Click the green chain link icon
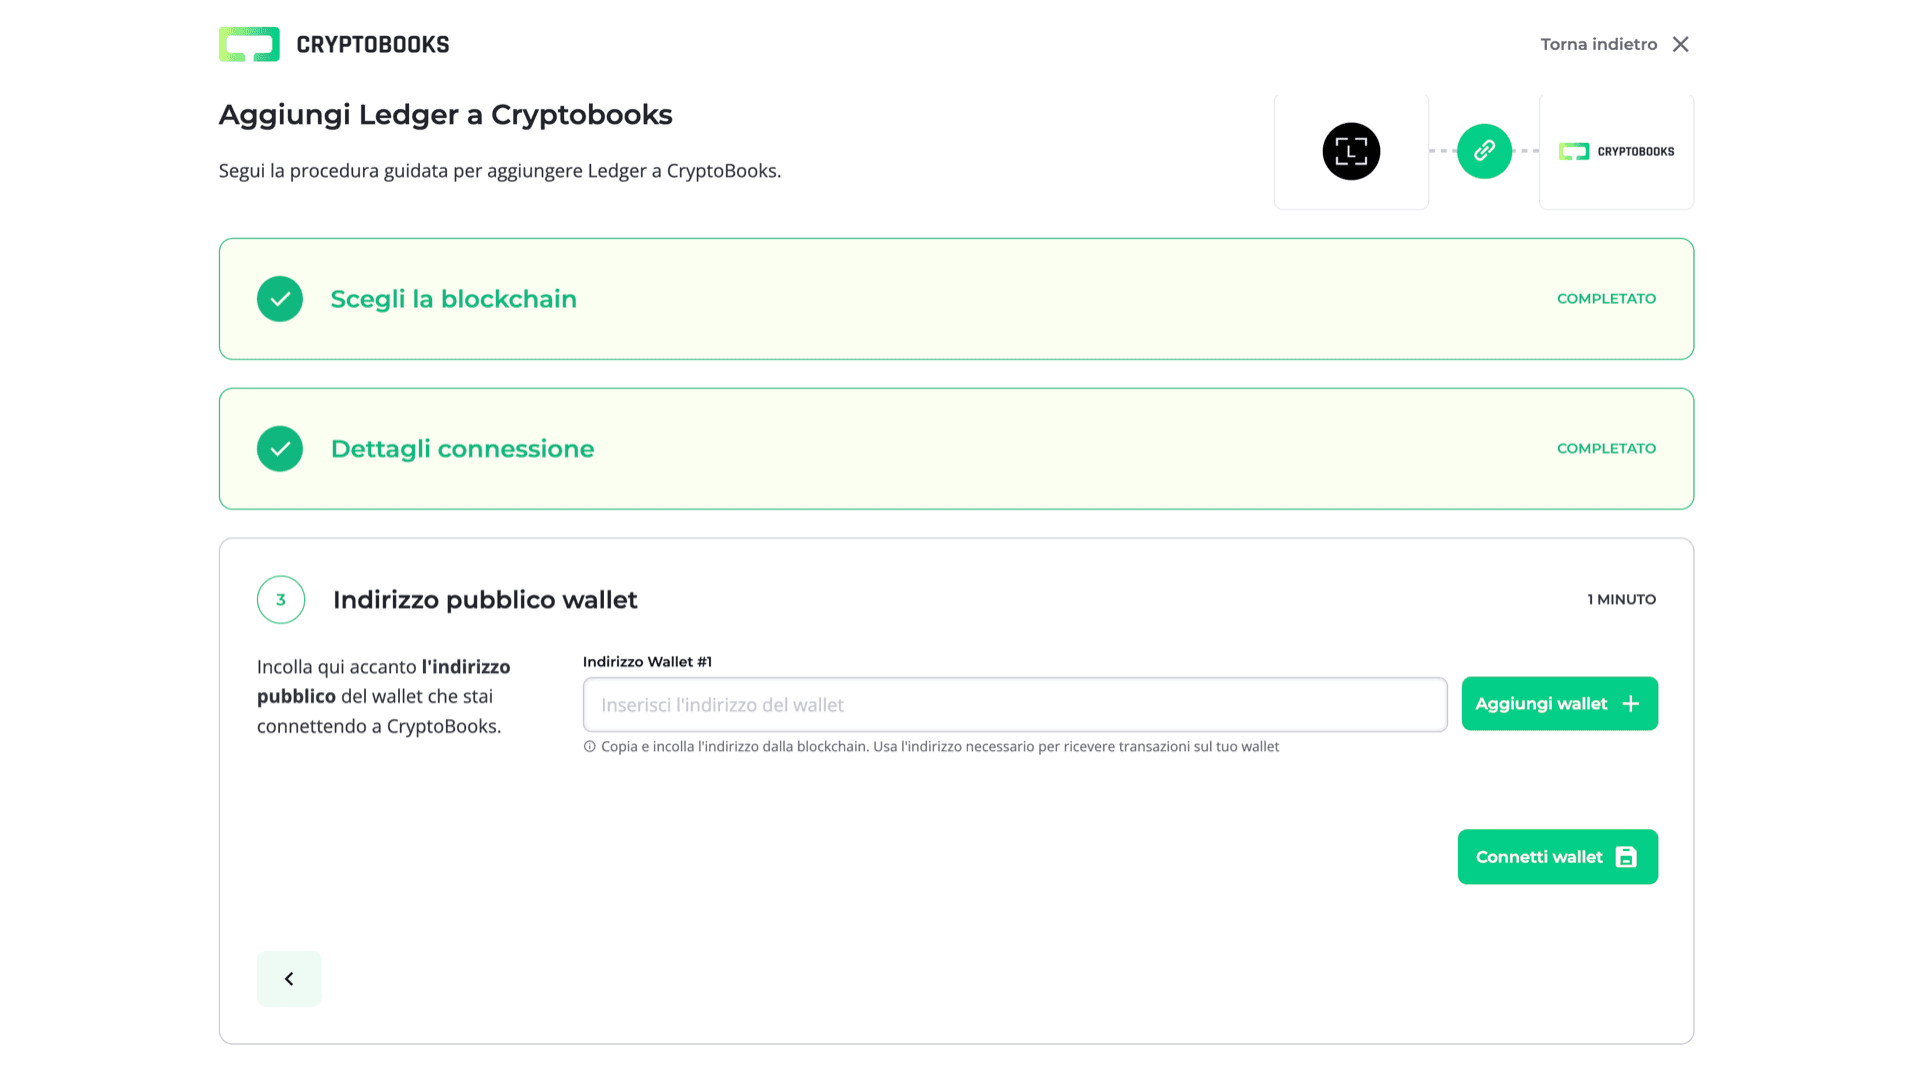1906x1066 pixels. click(1484, 151)
